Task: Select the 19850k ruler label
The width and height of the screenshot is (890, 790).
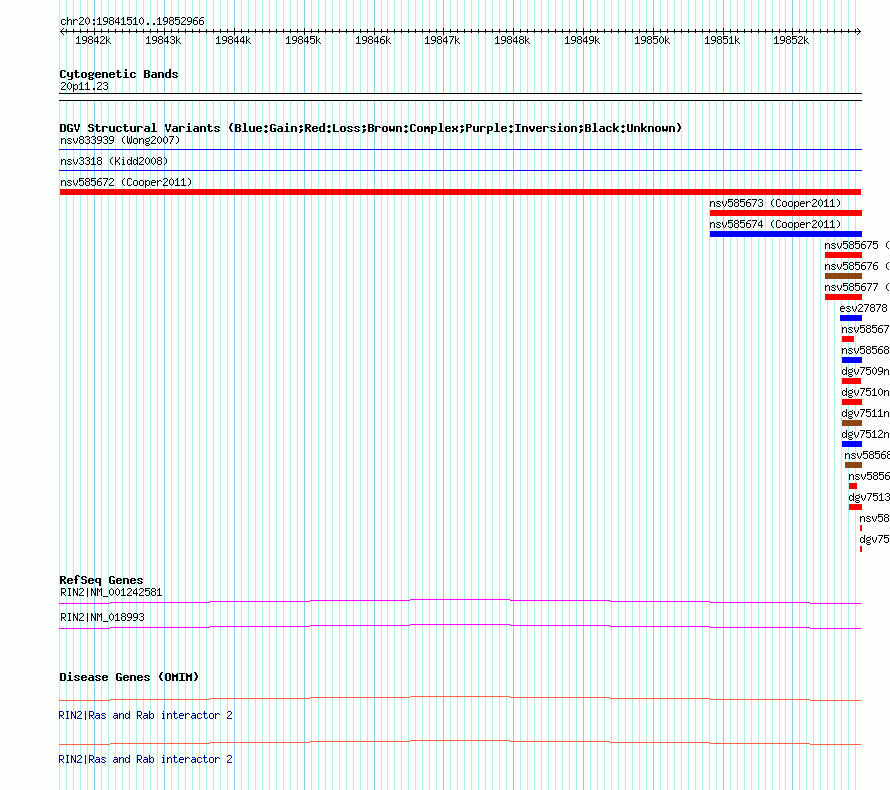Action: pos(652,40)
